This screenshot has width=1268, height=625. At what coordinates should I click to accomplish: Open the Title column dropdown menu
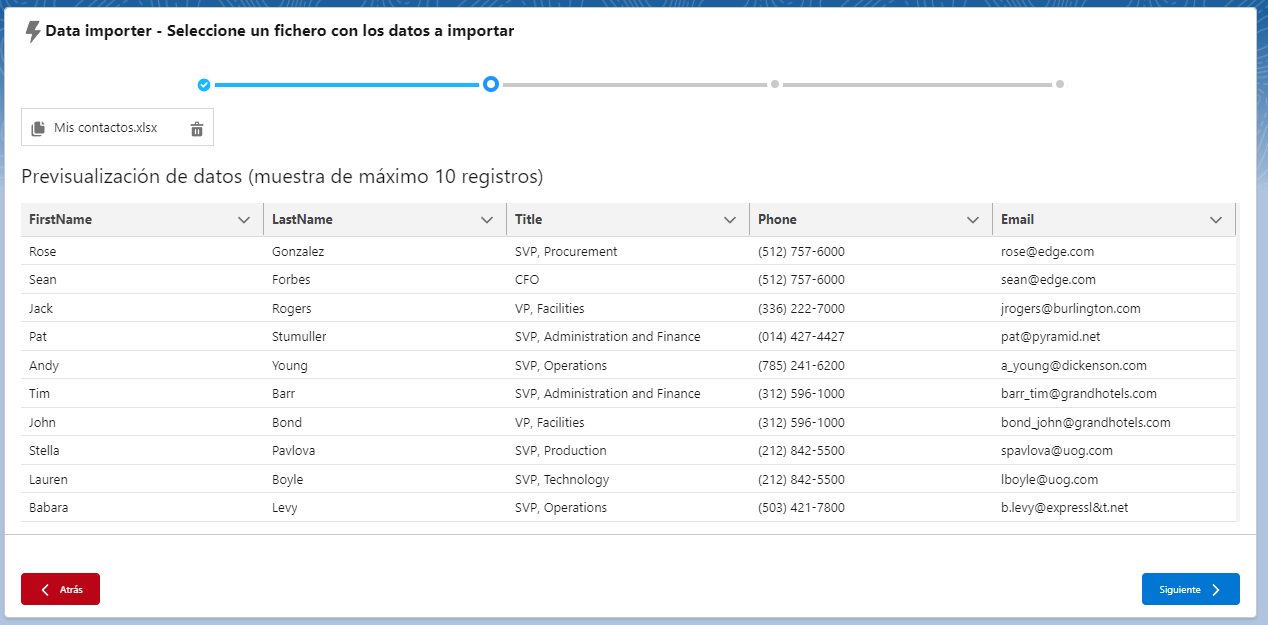click(x=730, y=220)
